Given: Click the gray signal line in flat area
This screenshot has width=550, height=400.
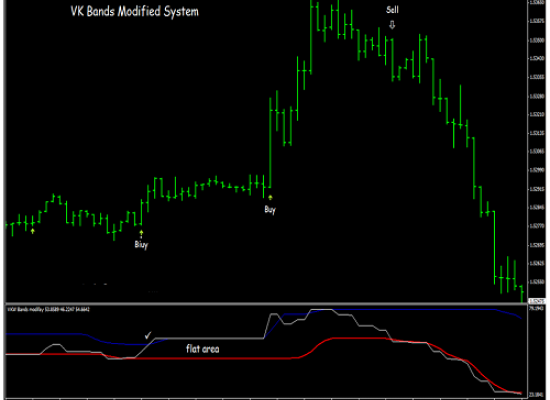Looking at the screenshot, I should click(x=210, y=338).
